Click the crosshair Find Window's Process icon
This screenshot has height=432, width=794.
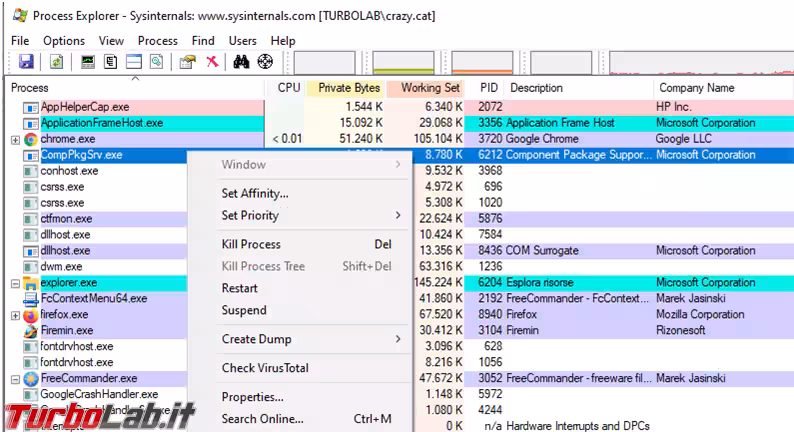coord(265,62)
